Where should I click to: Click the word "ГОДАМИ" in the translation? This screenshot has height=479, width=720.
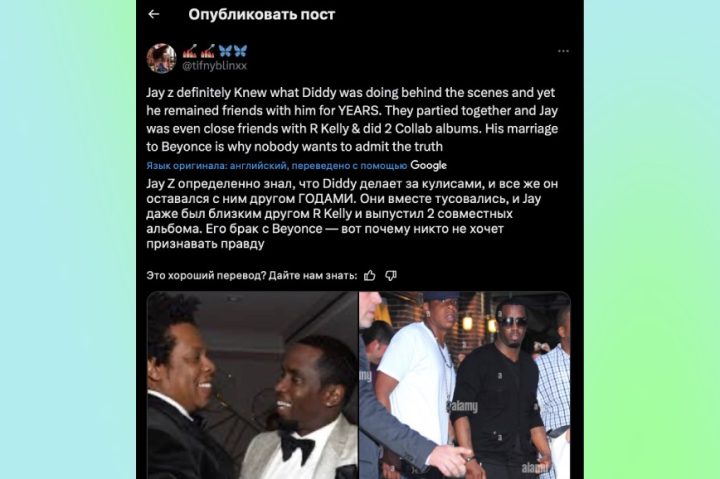(x=325, y=199)
